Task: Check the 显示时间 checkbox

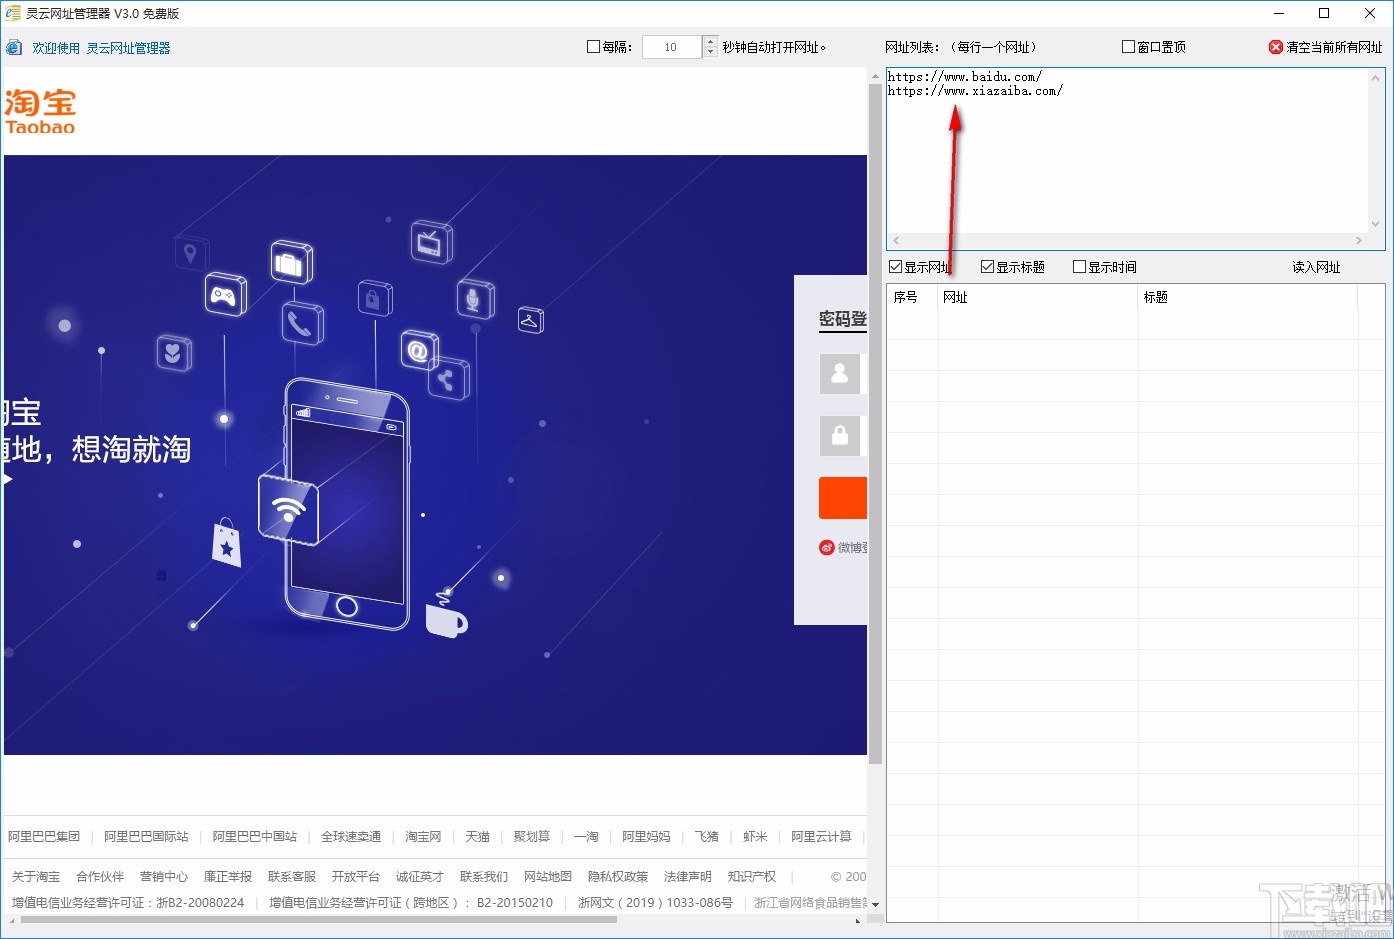Action: 1079,267
